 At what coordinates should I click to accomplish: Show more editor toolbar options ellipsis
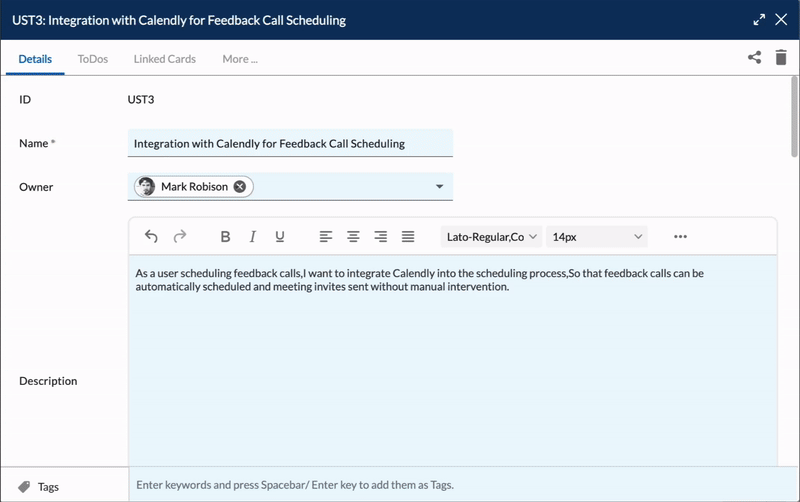click(x=681, y=237)
